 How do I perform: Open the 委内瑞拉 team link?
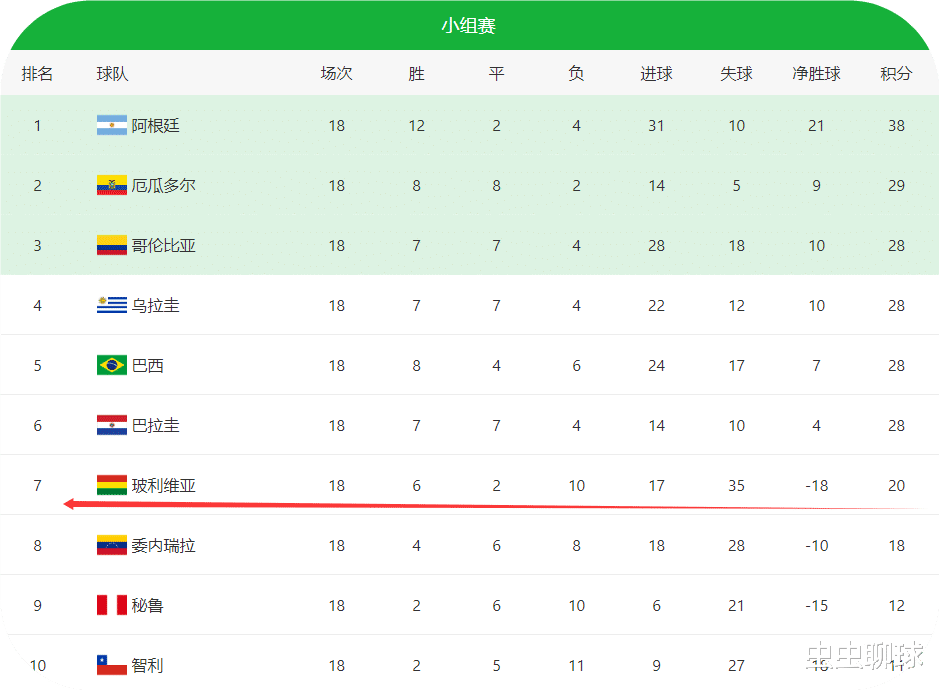(x=164, y=546)
